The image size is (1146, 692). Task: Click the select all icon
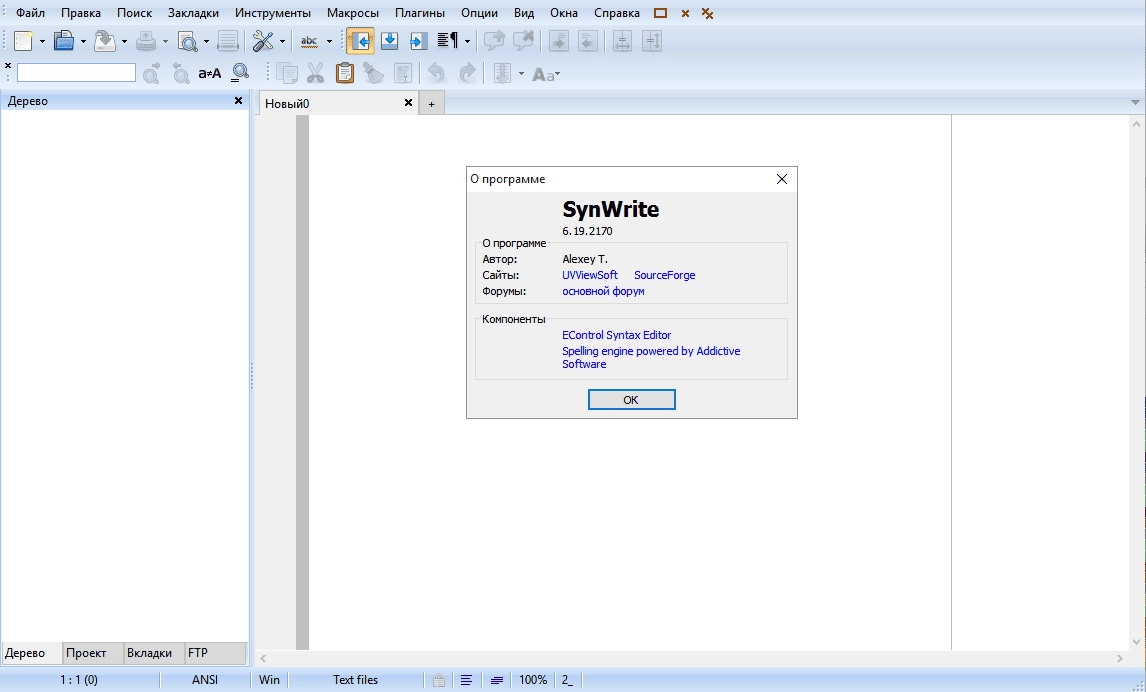click(x=403, y=73)
